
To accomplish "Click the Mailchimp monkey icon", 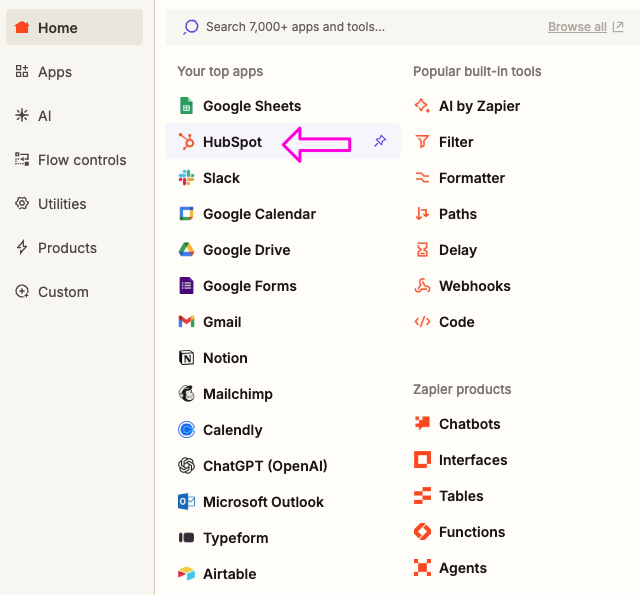I will (x=187, y=393).
